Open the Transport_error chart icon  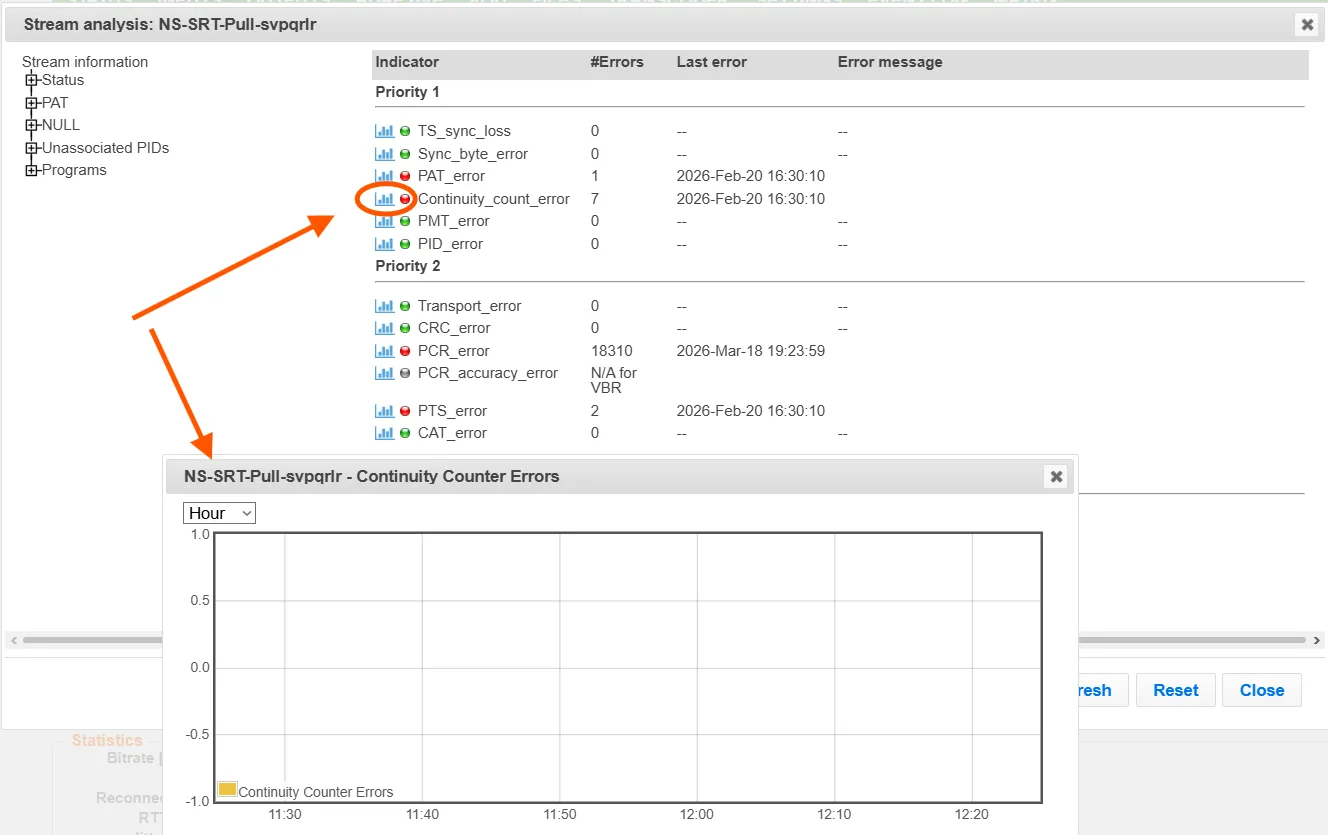(384, 306)
